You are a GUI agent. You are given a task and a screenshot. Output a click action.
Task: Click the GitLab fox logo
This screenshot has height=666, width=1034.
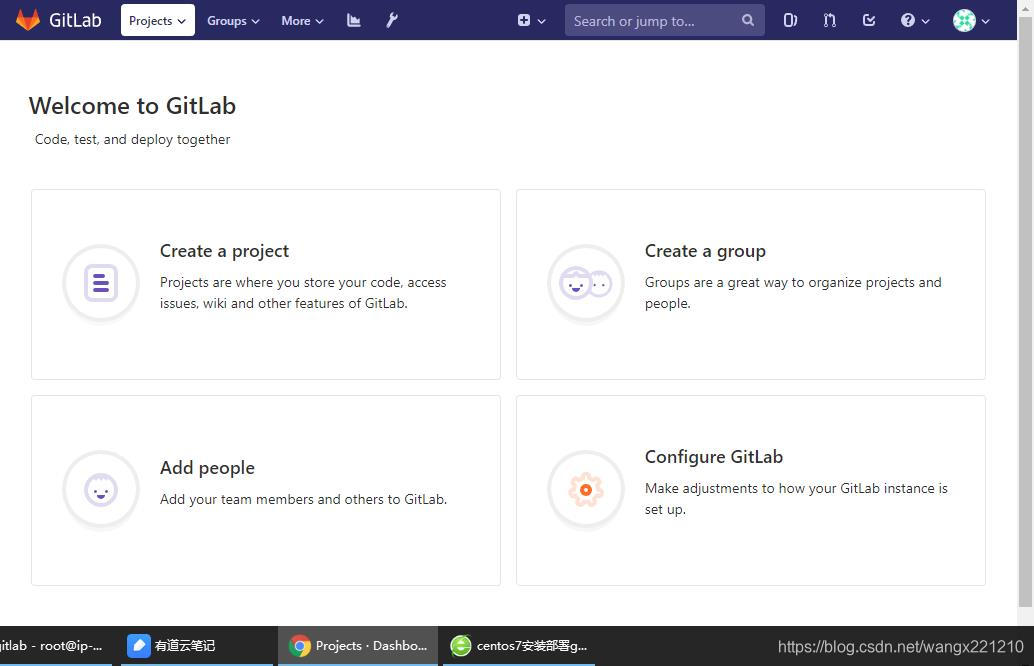(x=28, y=20)
